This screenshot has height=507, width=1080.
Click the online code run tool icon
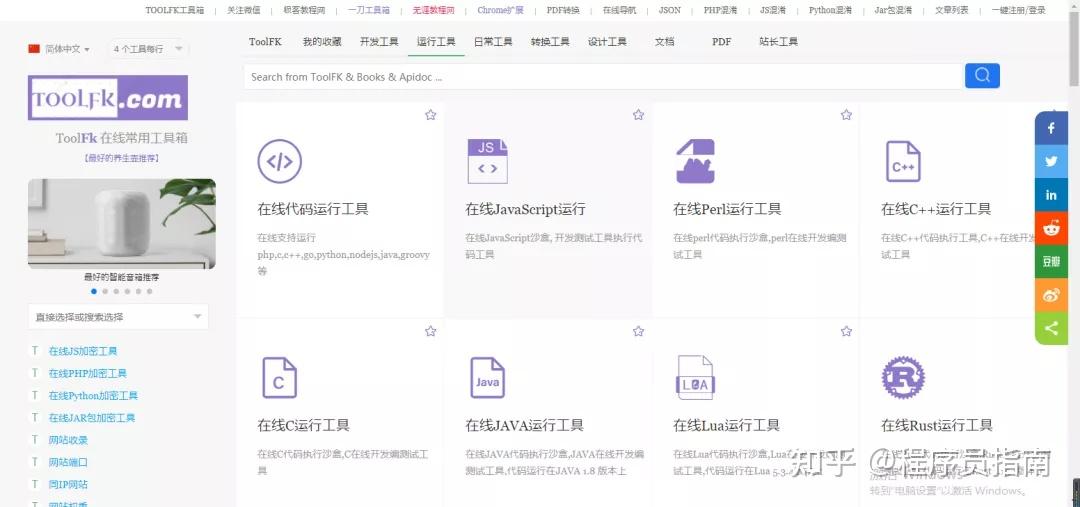coord(279,161)
